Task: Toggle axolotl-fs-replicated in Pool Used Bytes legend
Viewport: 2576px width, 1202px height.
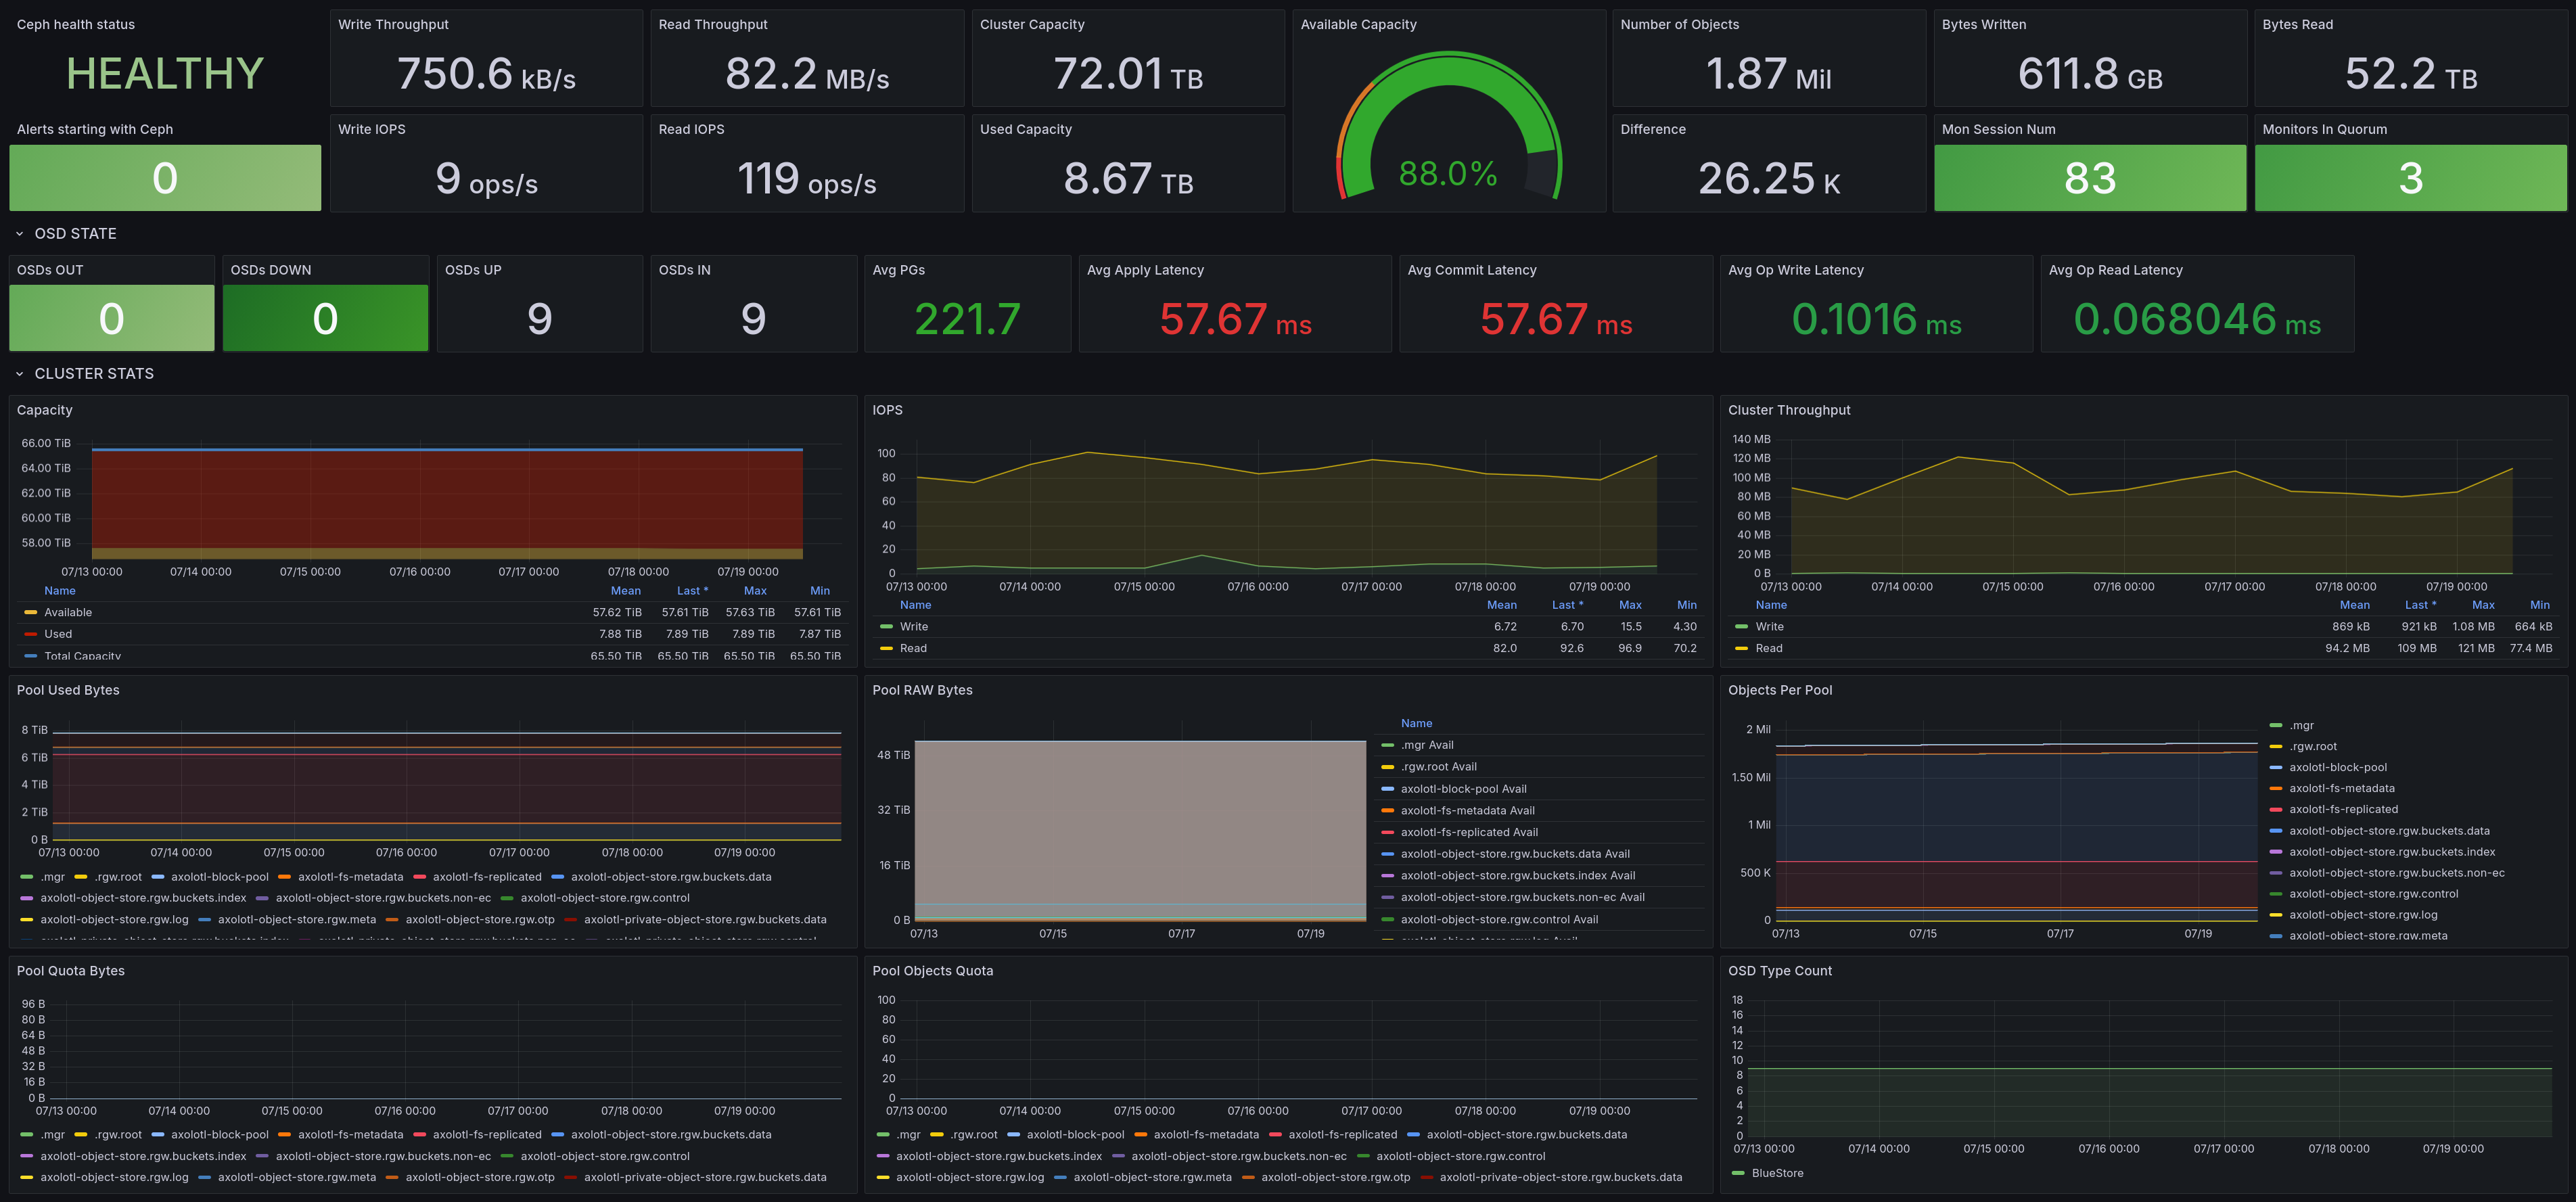Action: tap(487, 877)
